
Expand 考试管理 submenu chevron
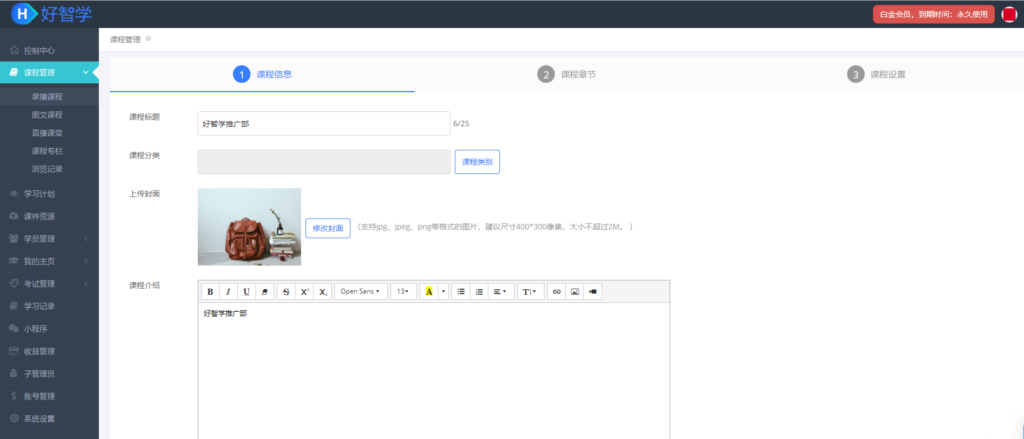[x=86, y=284]
